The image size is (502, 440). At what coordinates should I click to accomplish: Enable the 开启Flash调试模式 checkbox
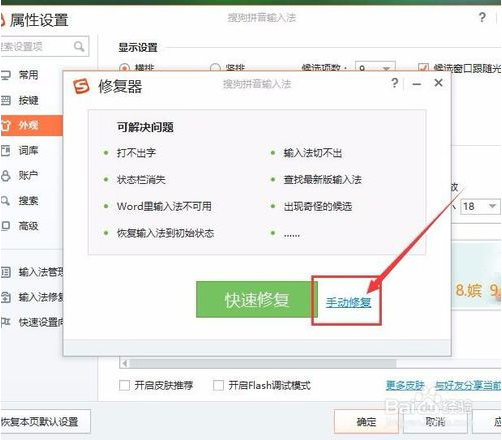tap(218, 386)
